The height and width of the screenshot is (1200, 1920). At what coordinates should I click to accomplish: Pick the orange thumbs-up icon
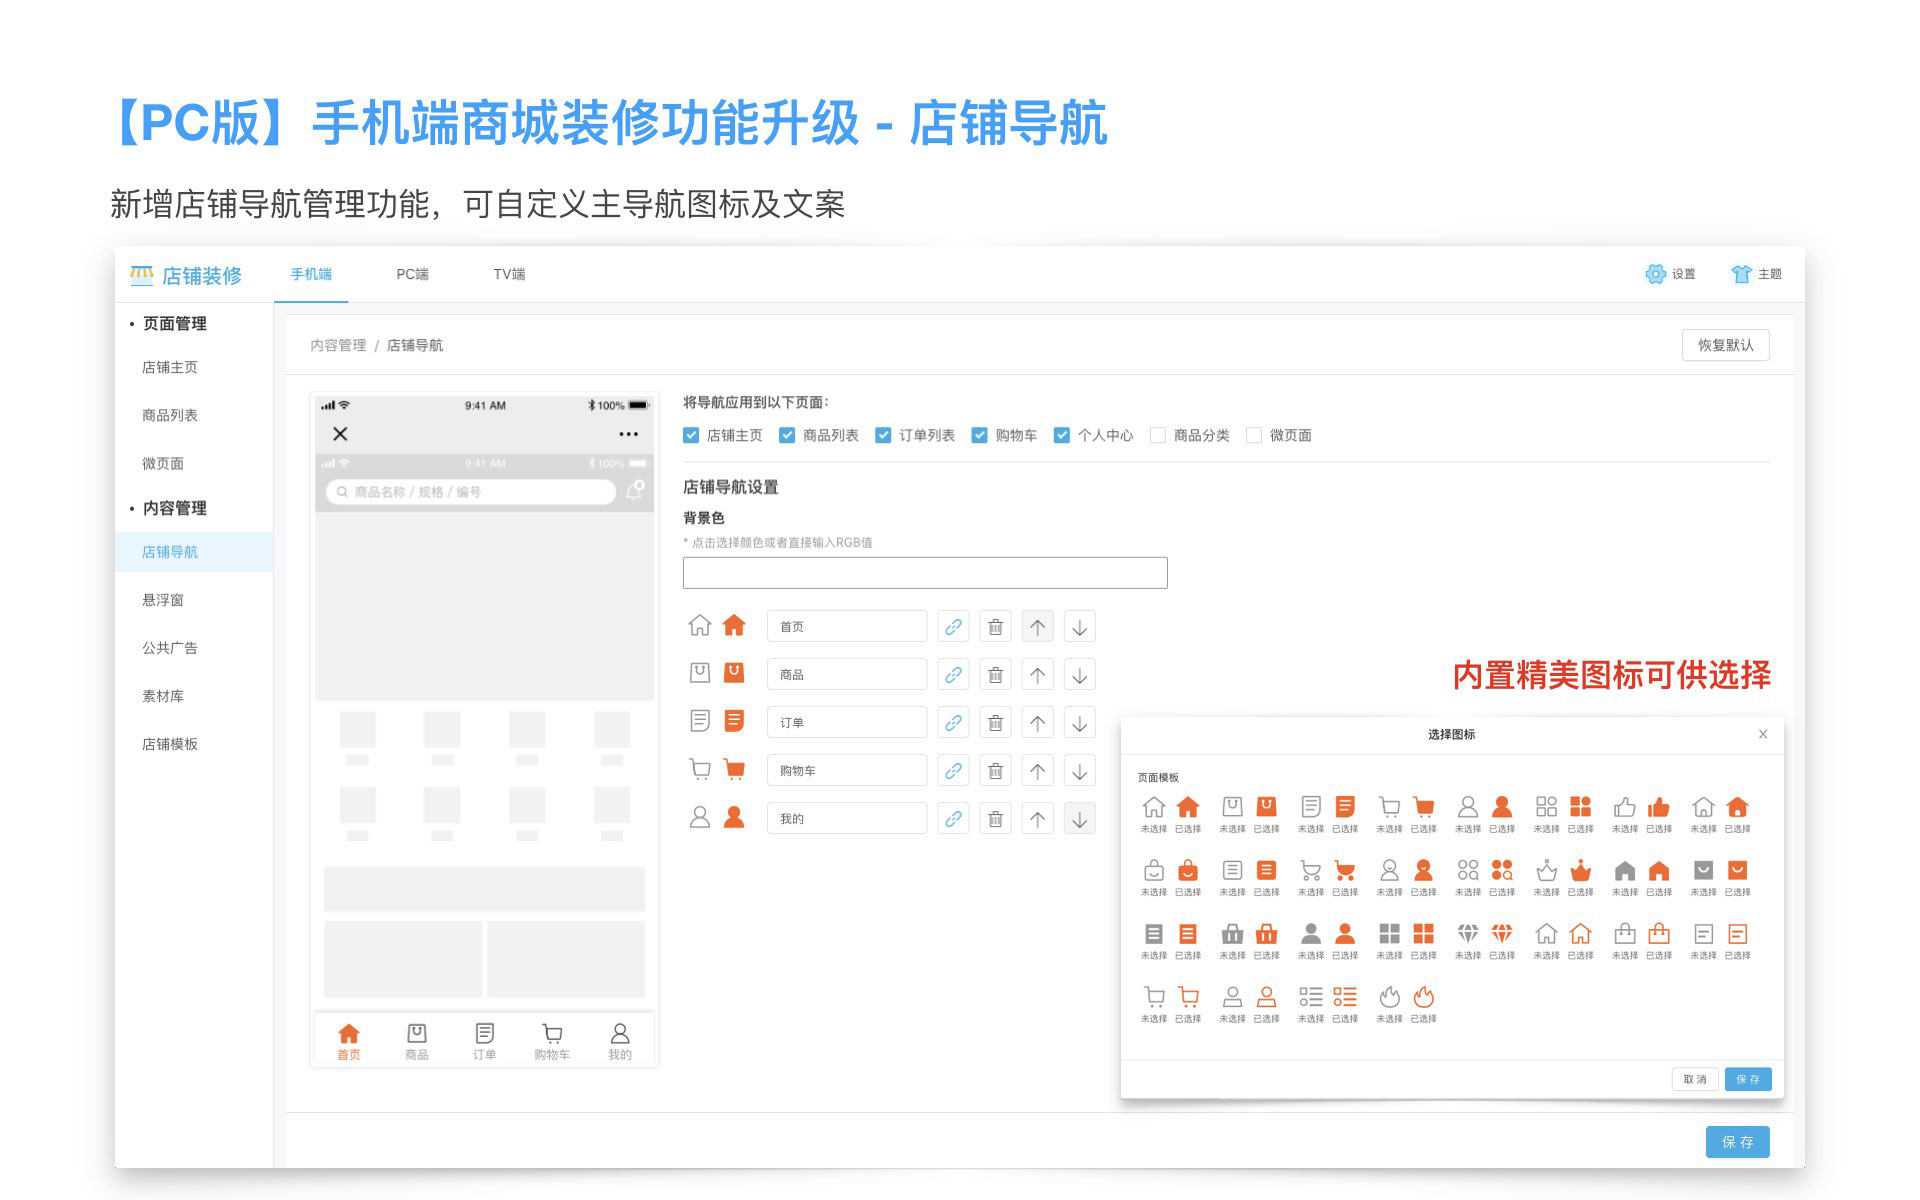1658,807
